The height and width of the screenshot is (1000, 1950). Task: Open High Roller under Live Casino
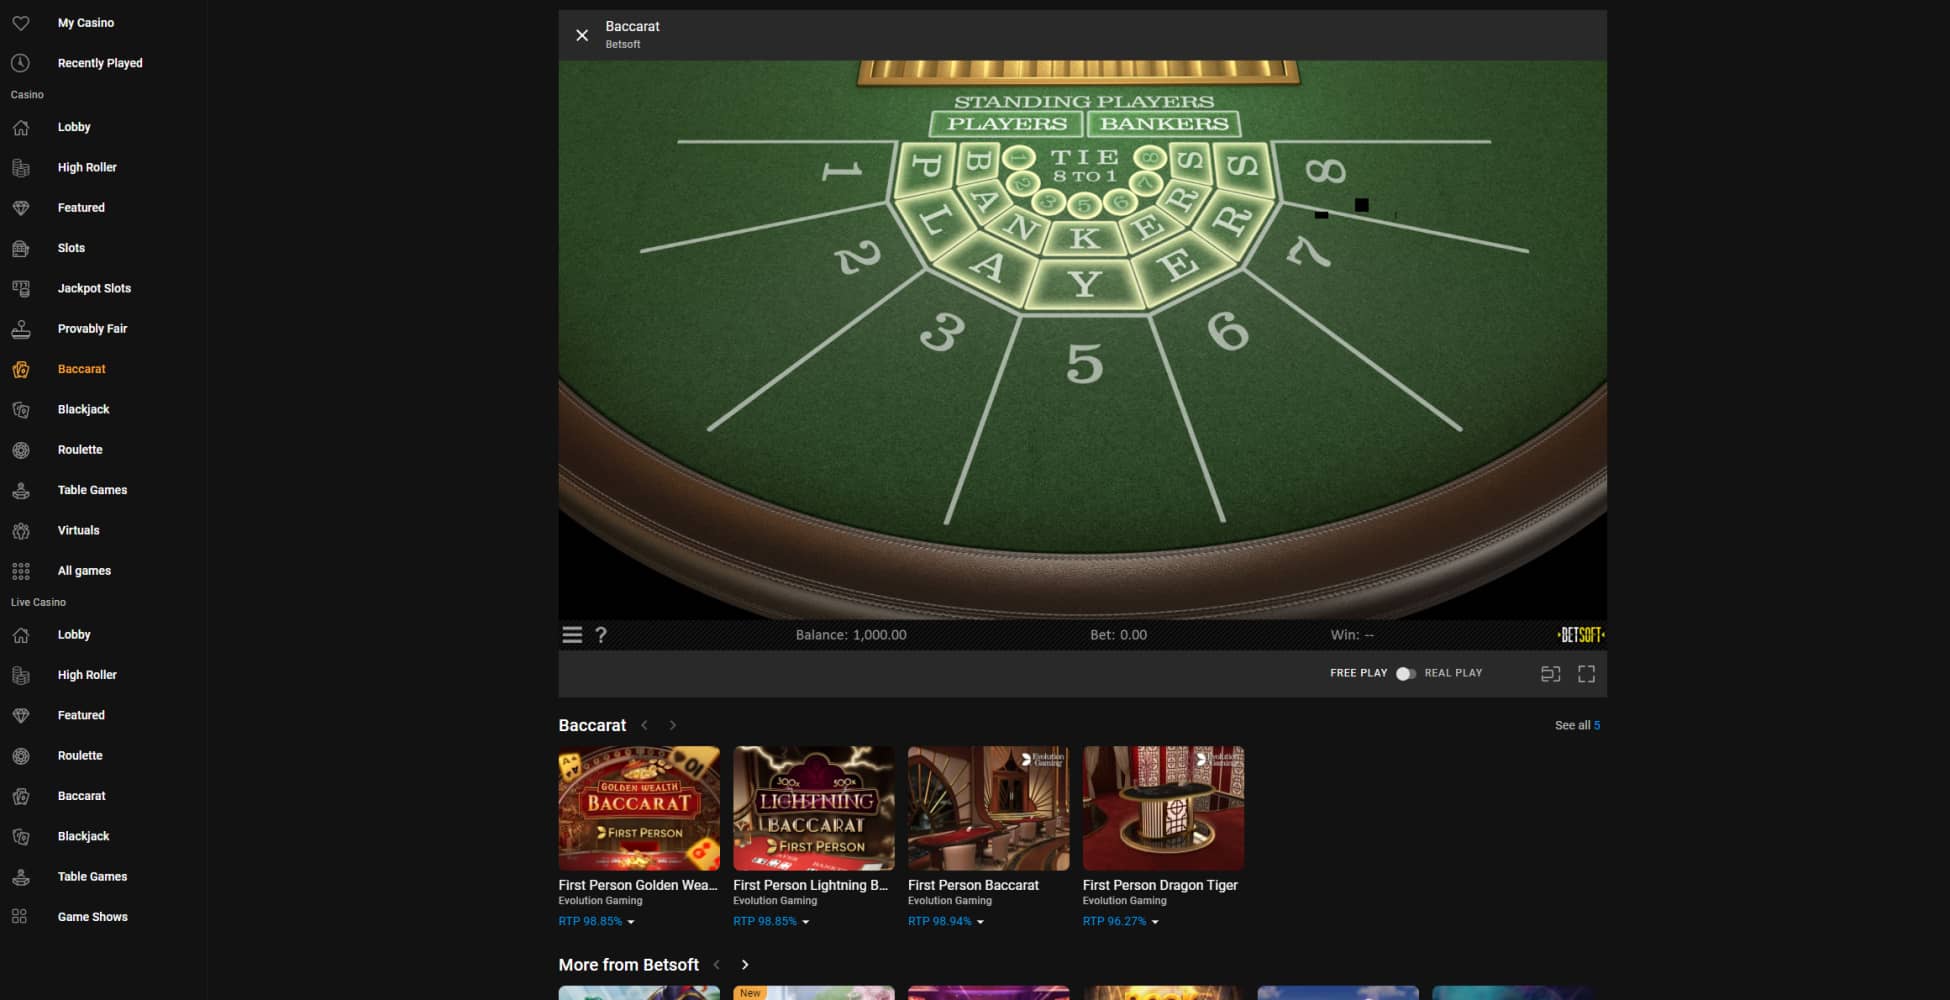[87, 674]
